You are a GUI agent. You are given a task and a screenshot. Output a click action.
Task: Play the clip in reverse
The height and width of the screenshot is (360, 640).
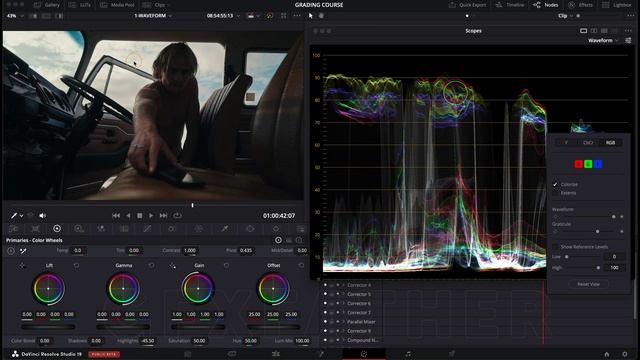coord(128,216)
